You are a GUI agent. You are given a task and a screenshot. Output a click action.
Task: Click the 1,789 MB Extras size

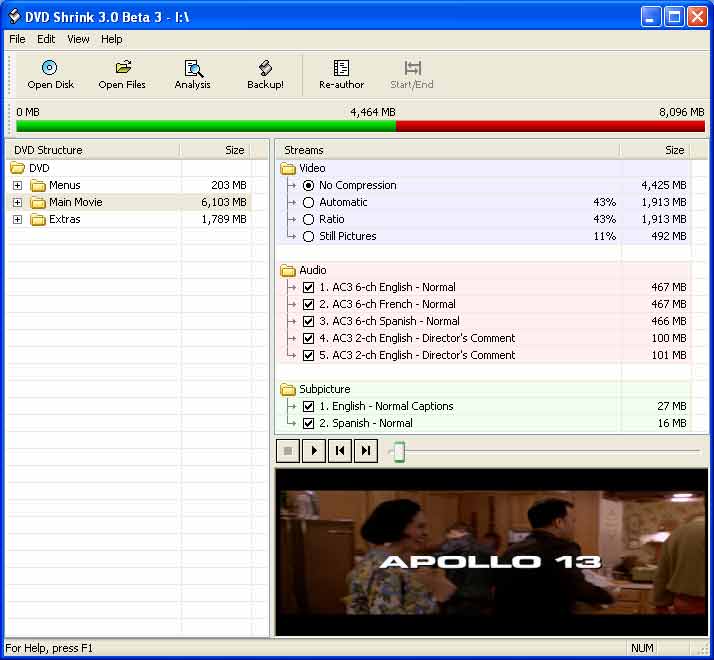click(x=224, y=220)
